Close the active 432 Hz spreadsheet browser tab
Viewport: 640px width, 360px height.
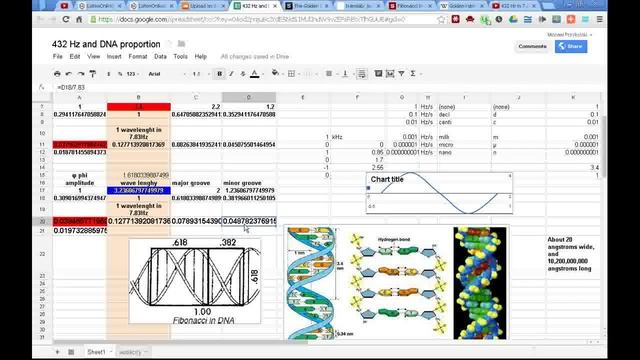(275, 6)
